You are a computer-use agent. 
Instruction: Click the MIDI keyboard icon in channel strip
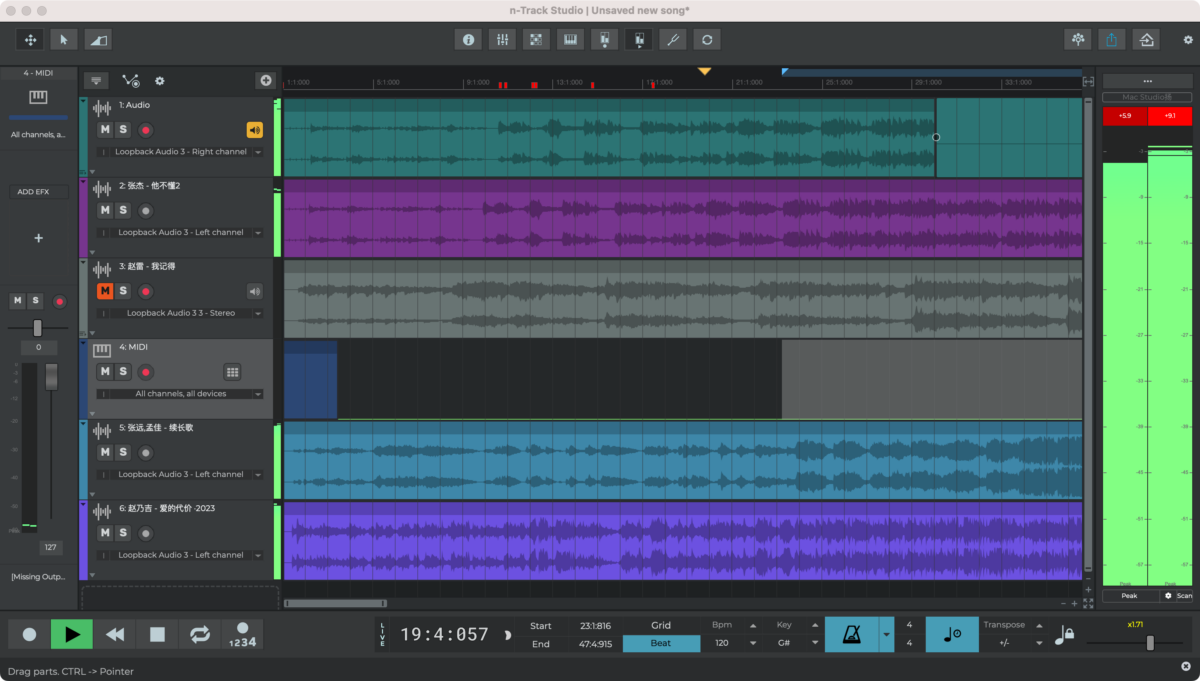(38, 97)
